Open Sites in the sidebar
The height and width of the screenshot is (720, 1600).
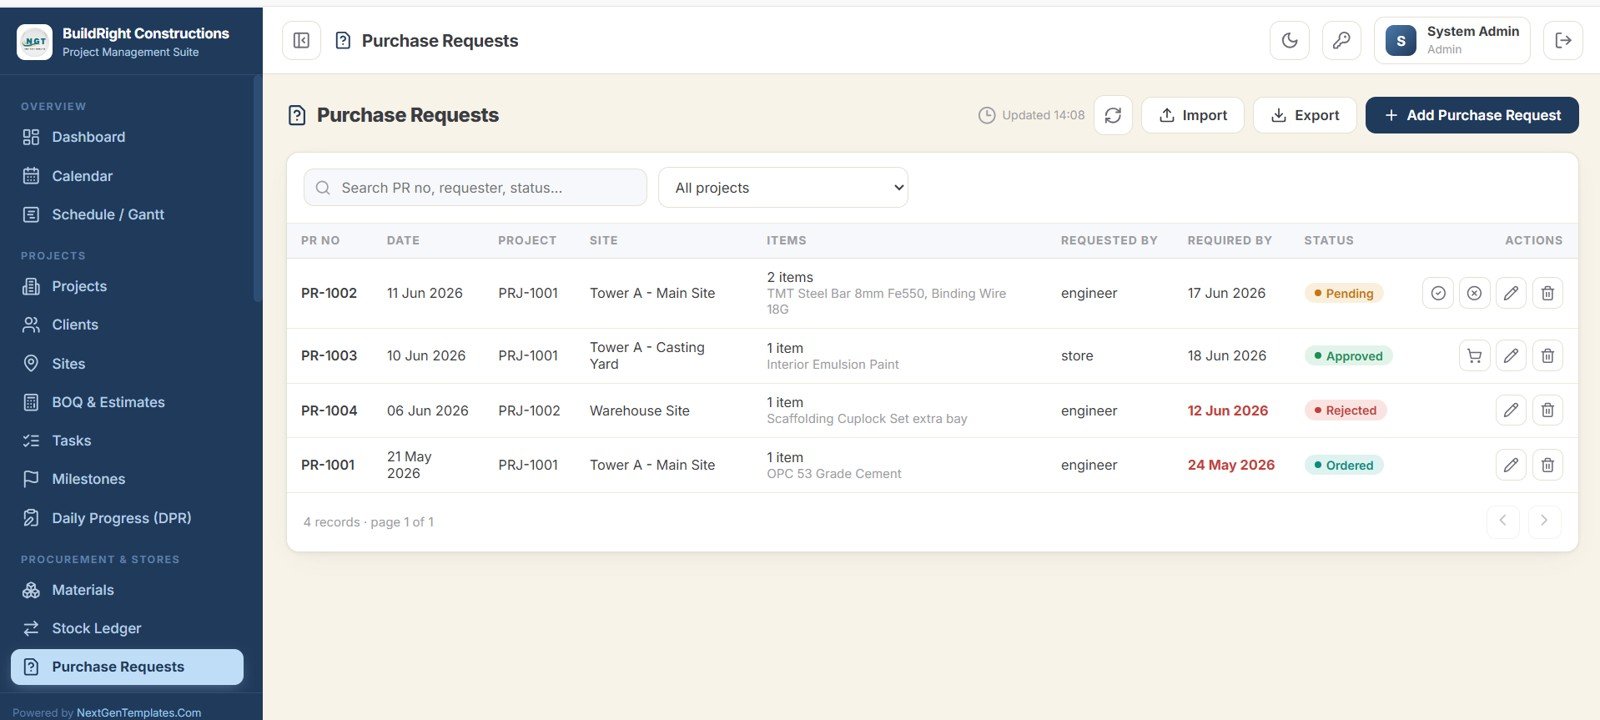point(127,364)
